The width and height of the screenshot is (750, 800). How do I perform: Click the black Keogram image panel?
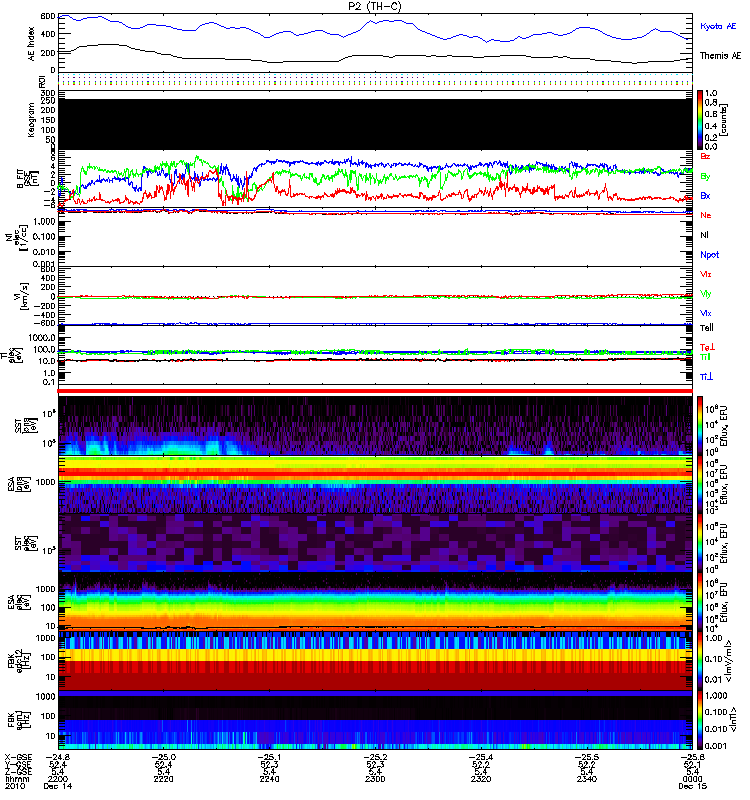coord(375,124)
